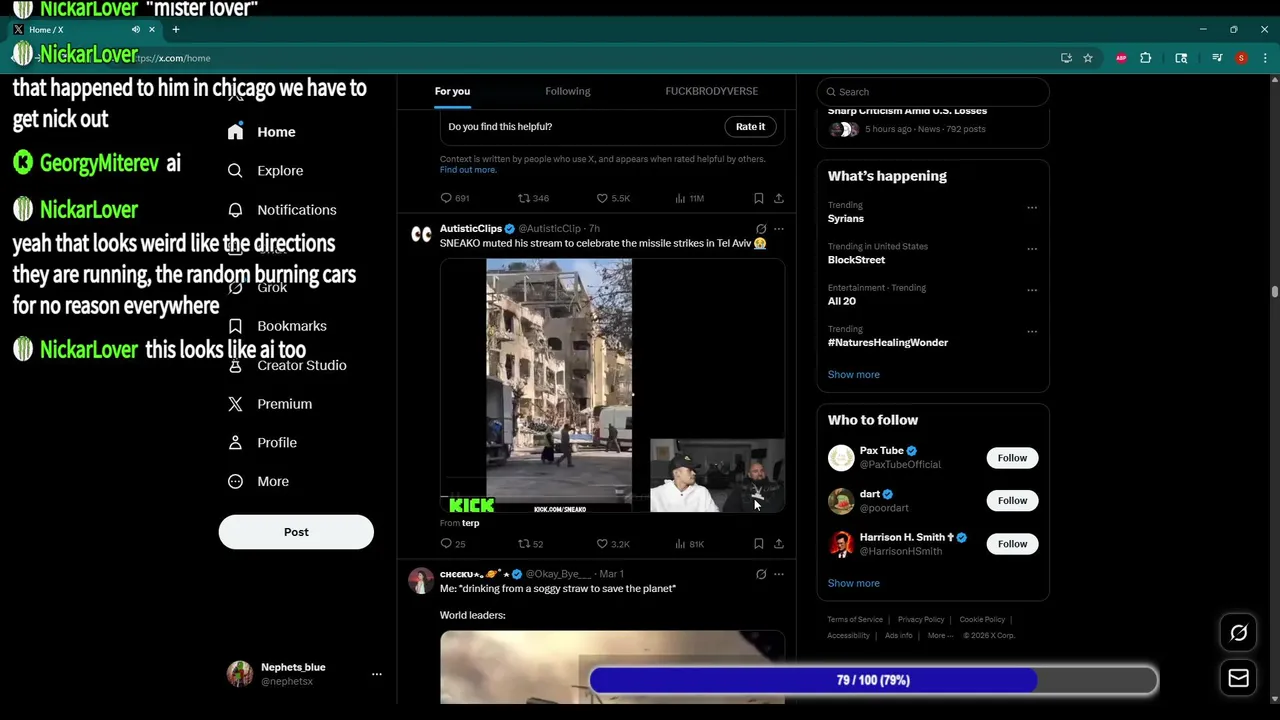
Task: Open the BlockStreet trending topic
Action: tap(856, 260)
